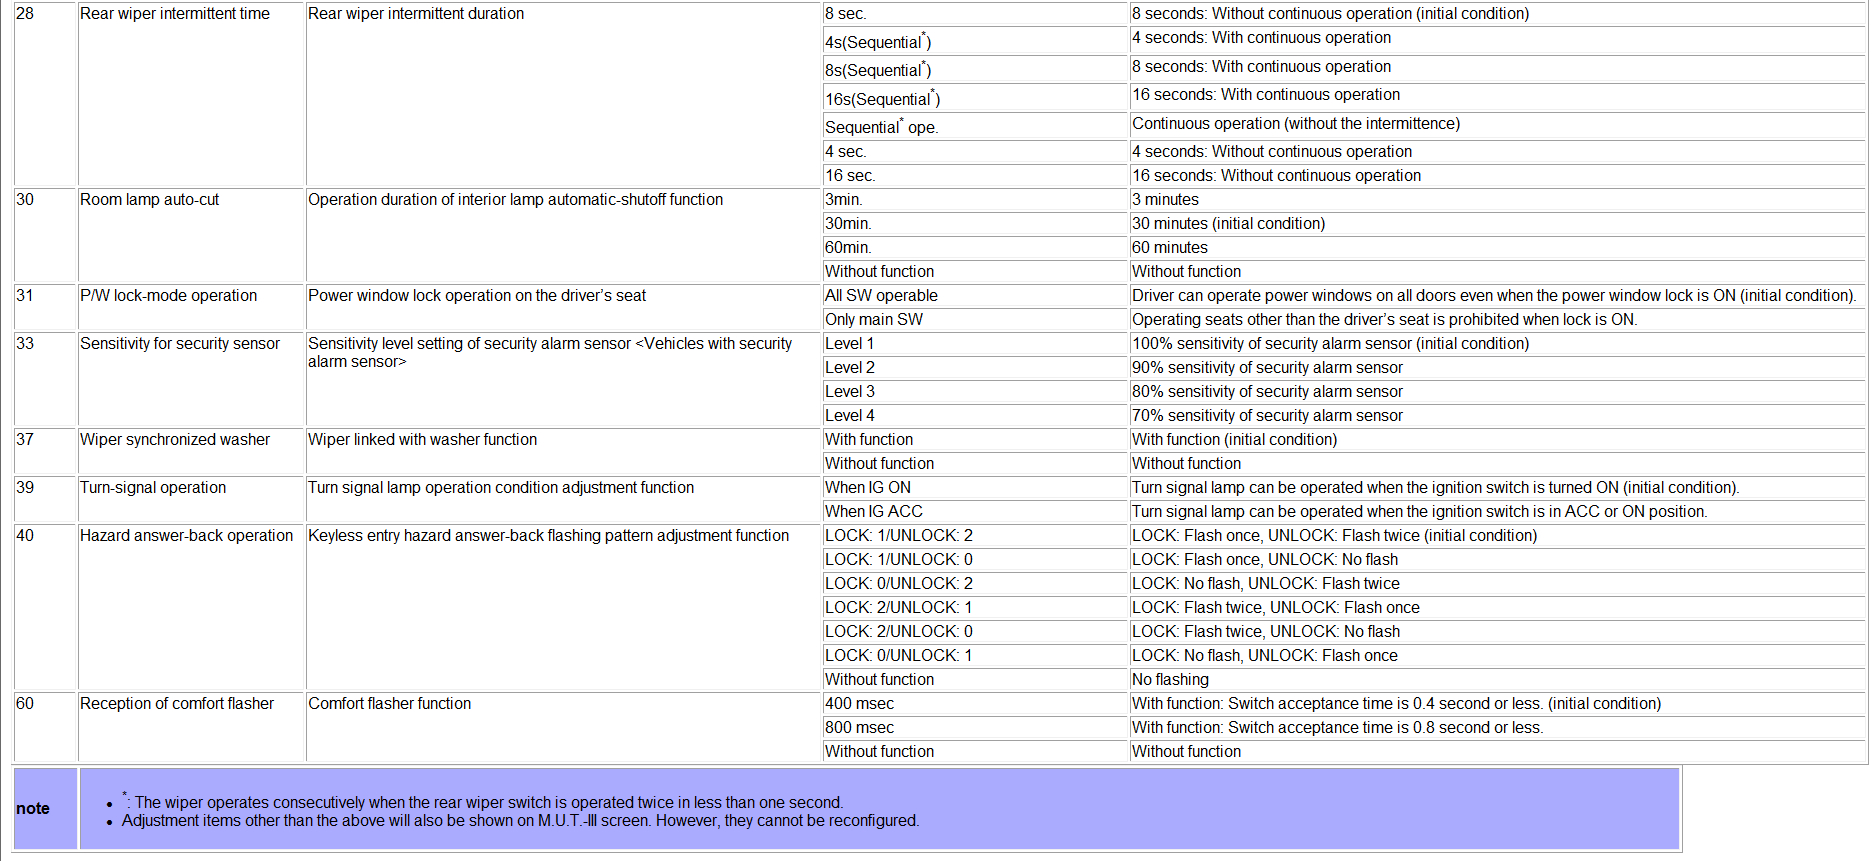This screenshot has height=861, width=1876.
Task: Click the note about M.U.T.-III screen
Action: click(x=520, y=821)
